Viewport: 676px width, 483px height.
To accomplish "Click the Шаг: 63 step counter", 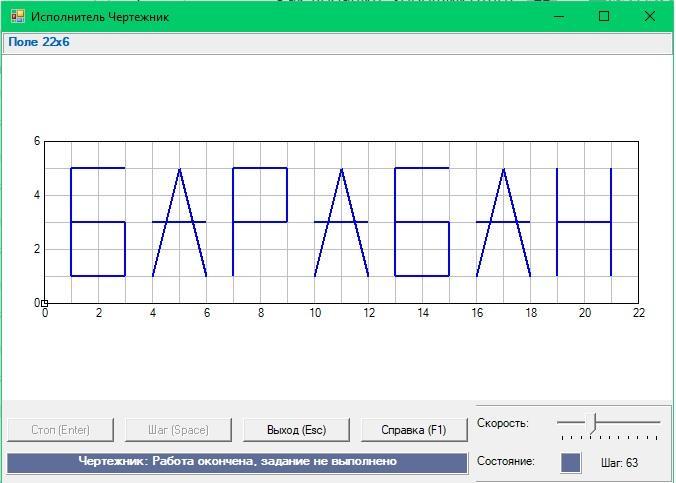I will (x=619, y=463).
